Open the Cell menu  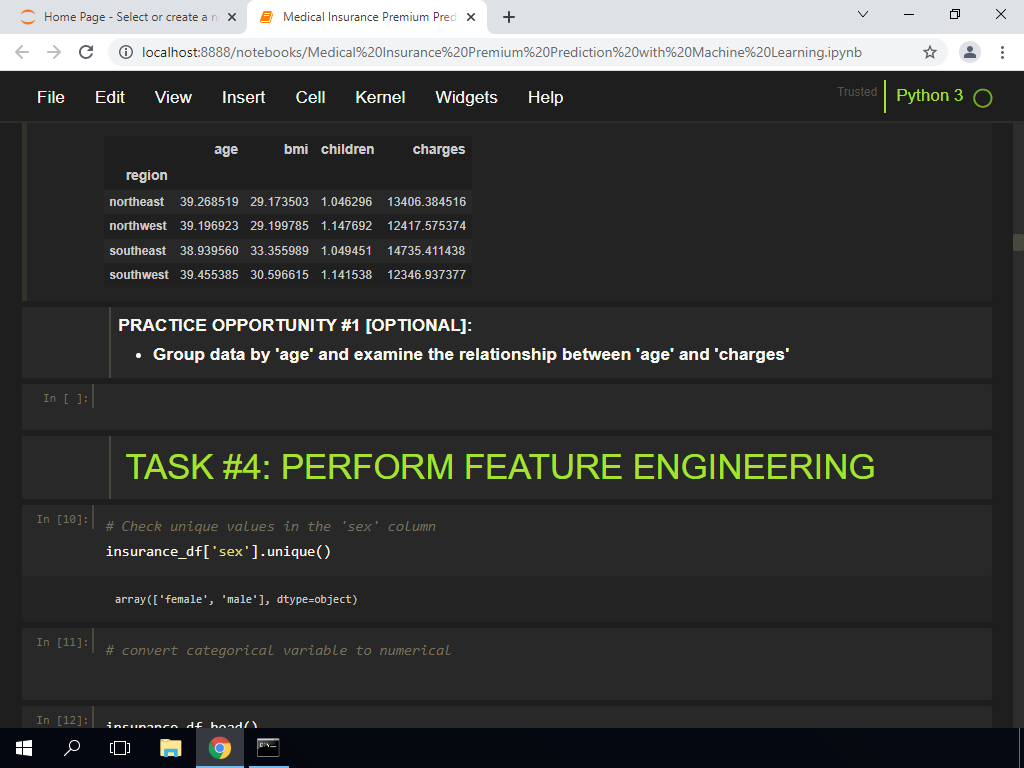point(310,97)
